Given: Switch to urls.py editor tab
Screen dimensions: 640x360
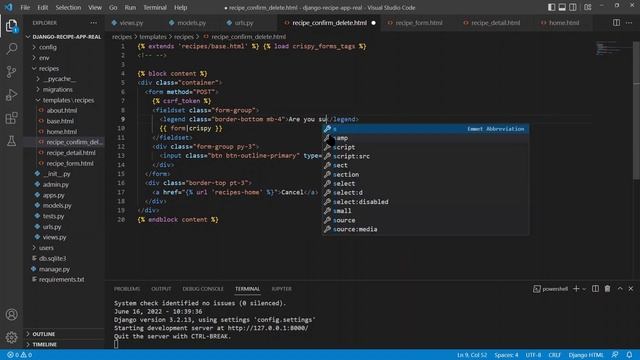Looking at the screenshot, I should (244, 23).
